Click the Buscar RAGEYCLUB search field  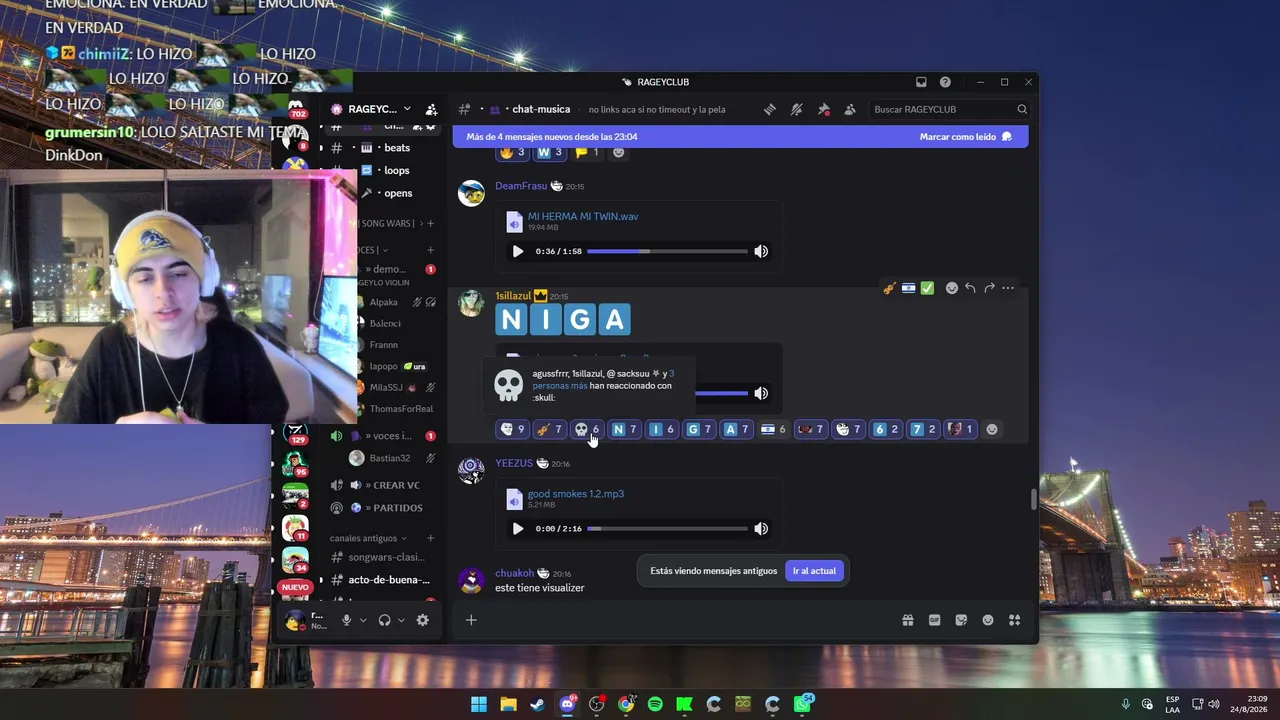[x=949, y=109]
